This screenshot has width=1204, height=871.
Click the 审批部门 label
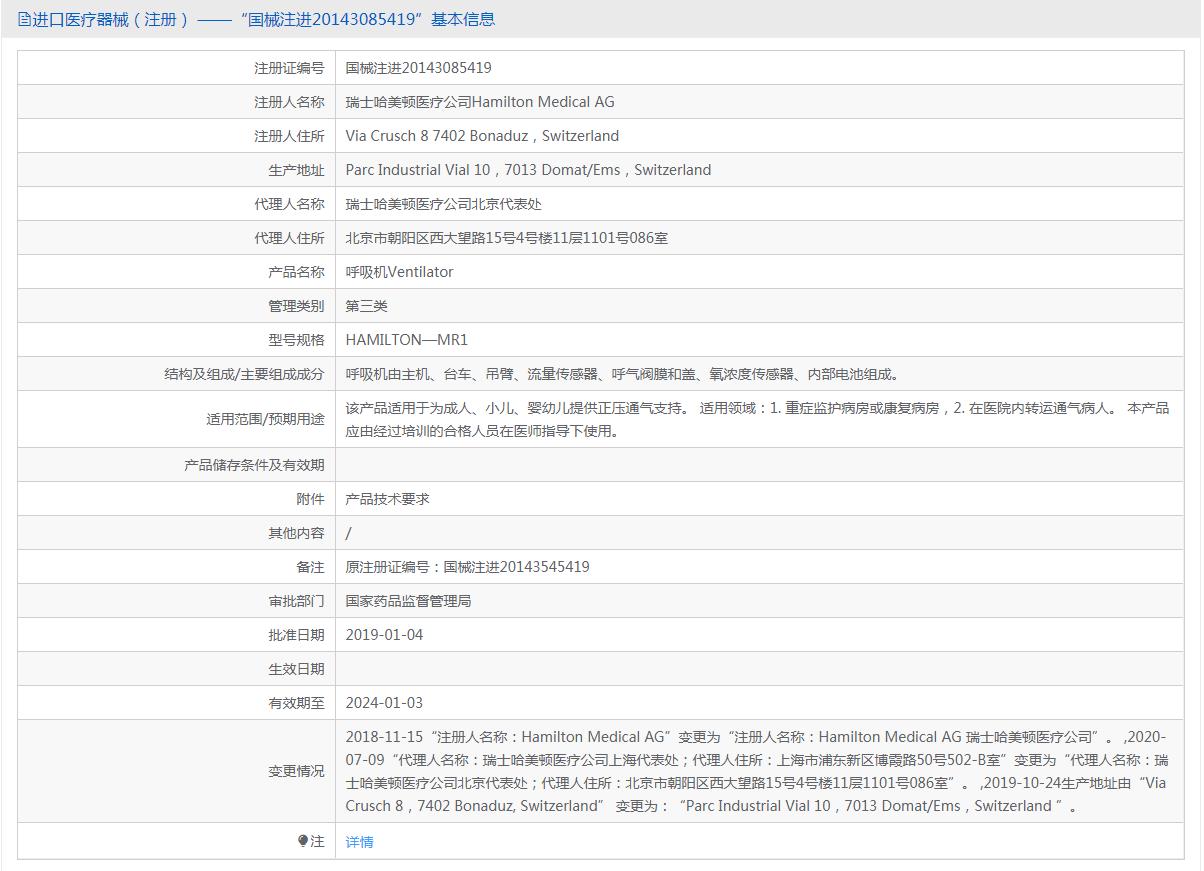pos(297,601)
